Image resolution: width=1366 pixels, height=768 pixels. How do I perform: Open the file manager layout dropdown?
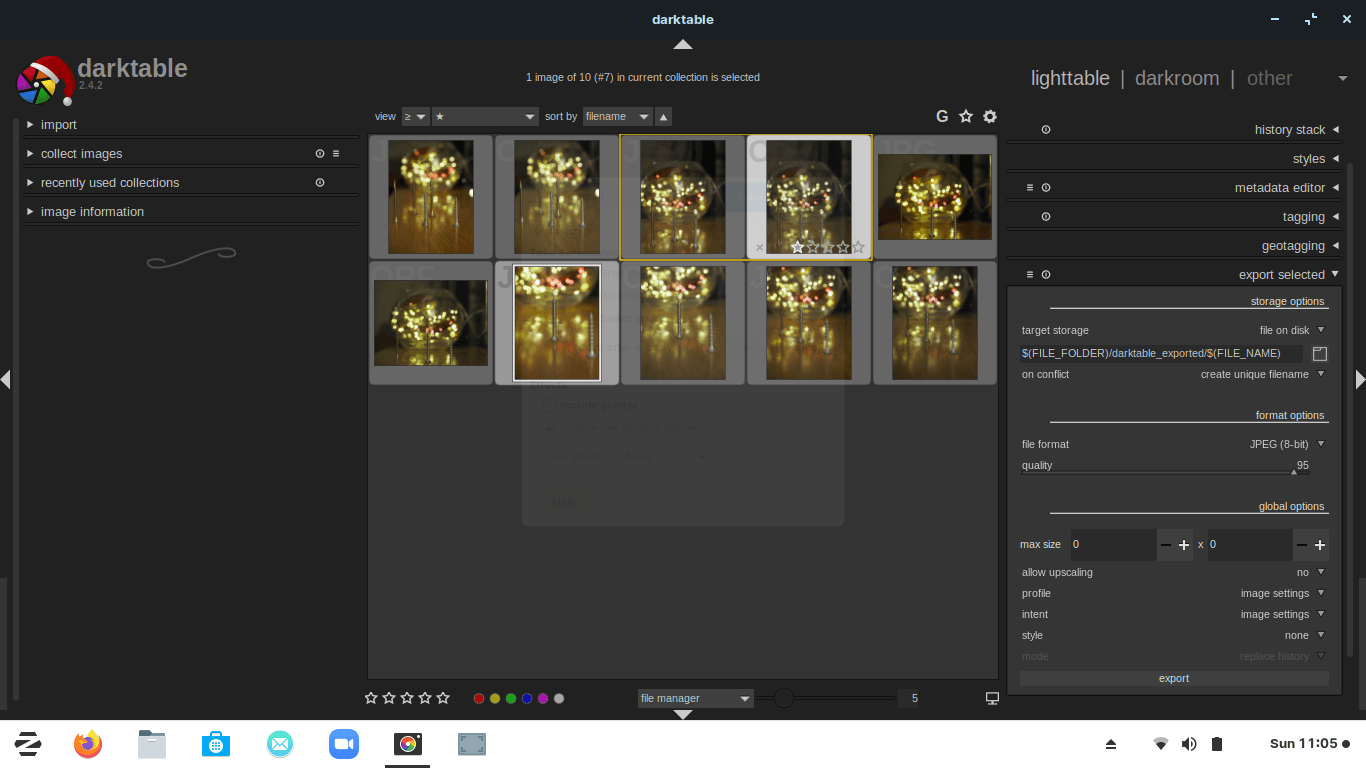pos(694,698)
